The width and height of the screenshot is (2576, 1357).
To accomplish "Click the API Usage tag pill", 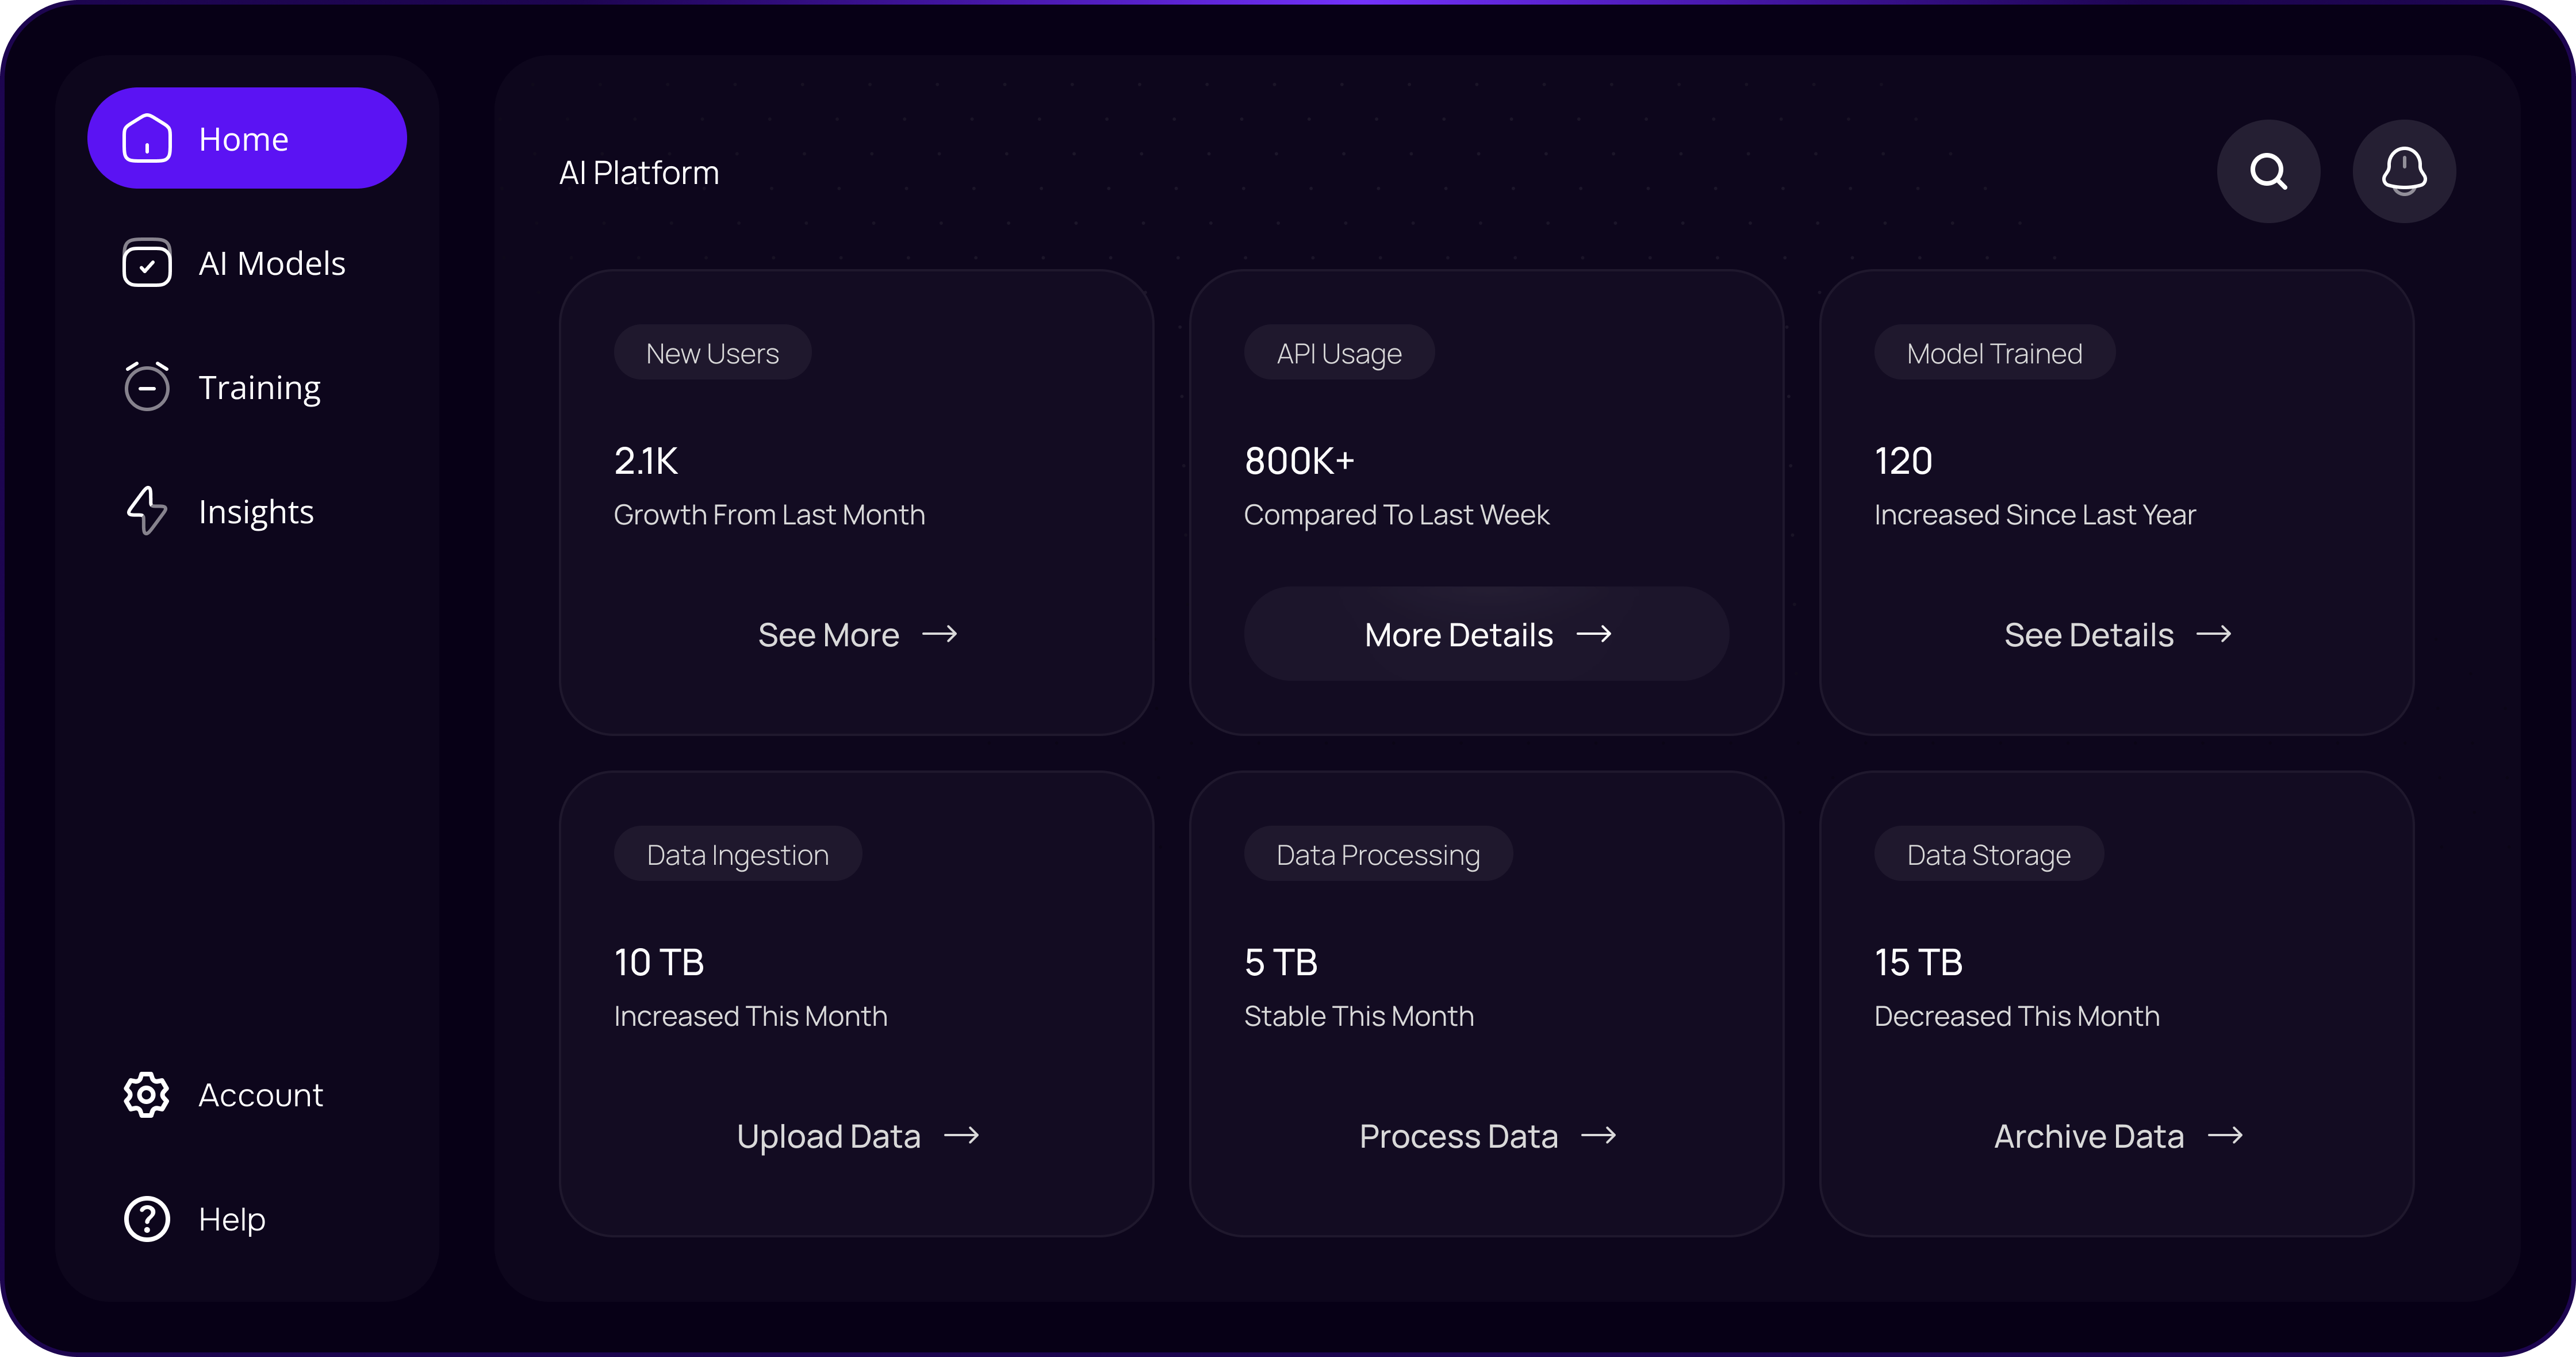I will [x=1339, y=352].
